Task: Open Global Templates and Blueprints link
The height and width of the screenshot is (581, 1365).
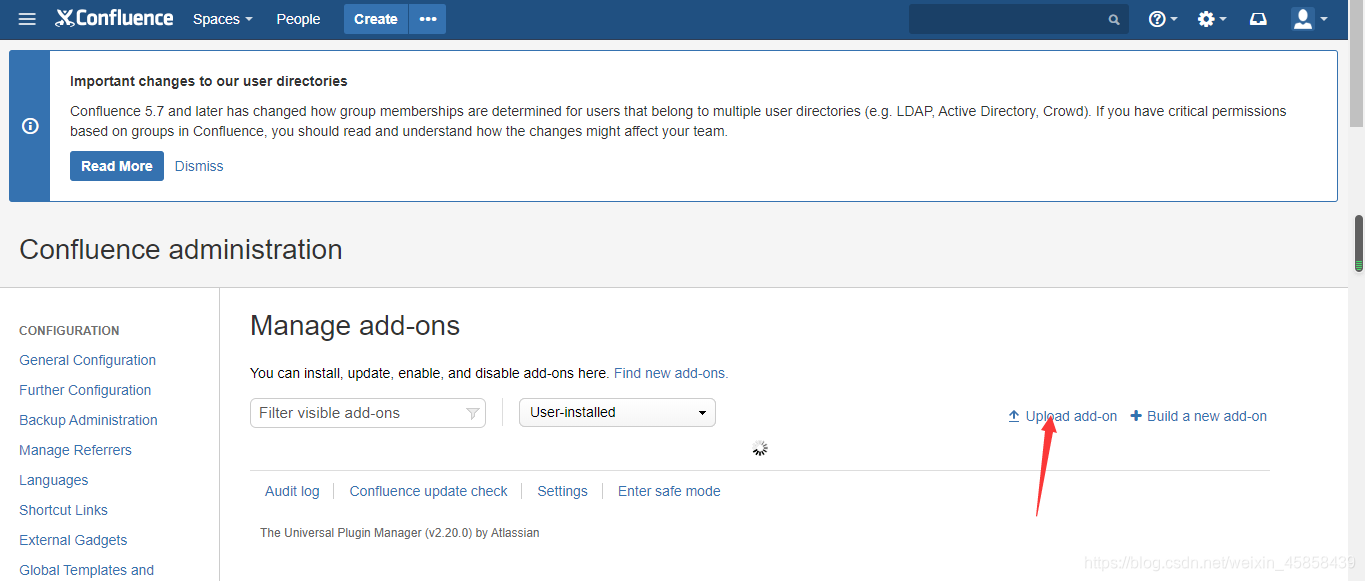Action: click(86, 570)
